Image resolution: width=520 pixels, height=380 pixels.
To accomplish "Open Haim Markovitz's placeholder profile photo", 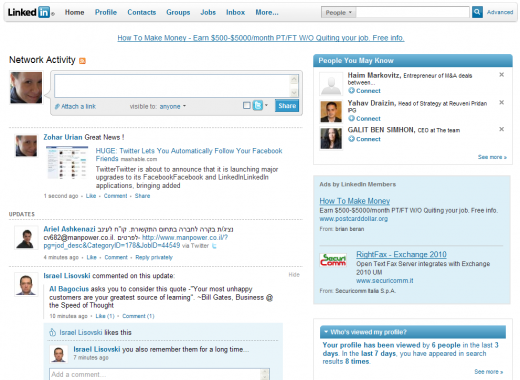I will 331,84.
